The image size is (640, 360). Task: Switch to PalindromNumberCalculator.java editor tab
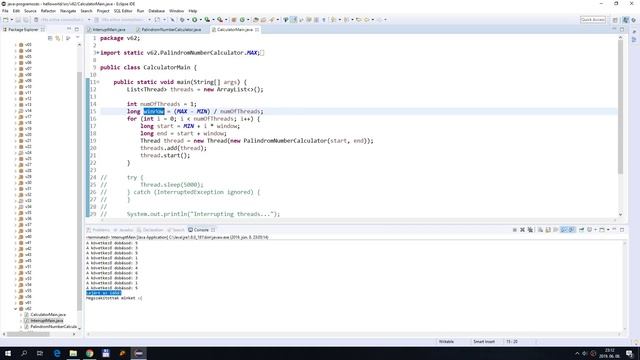(x=171, y=30)
